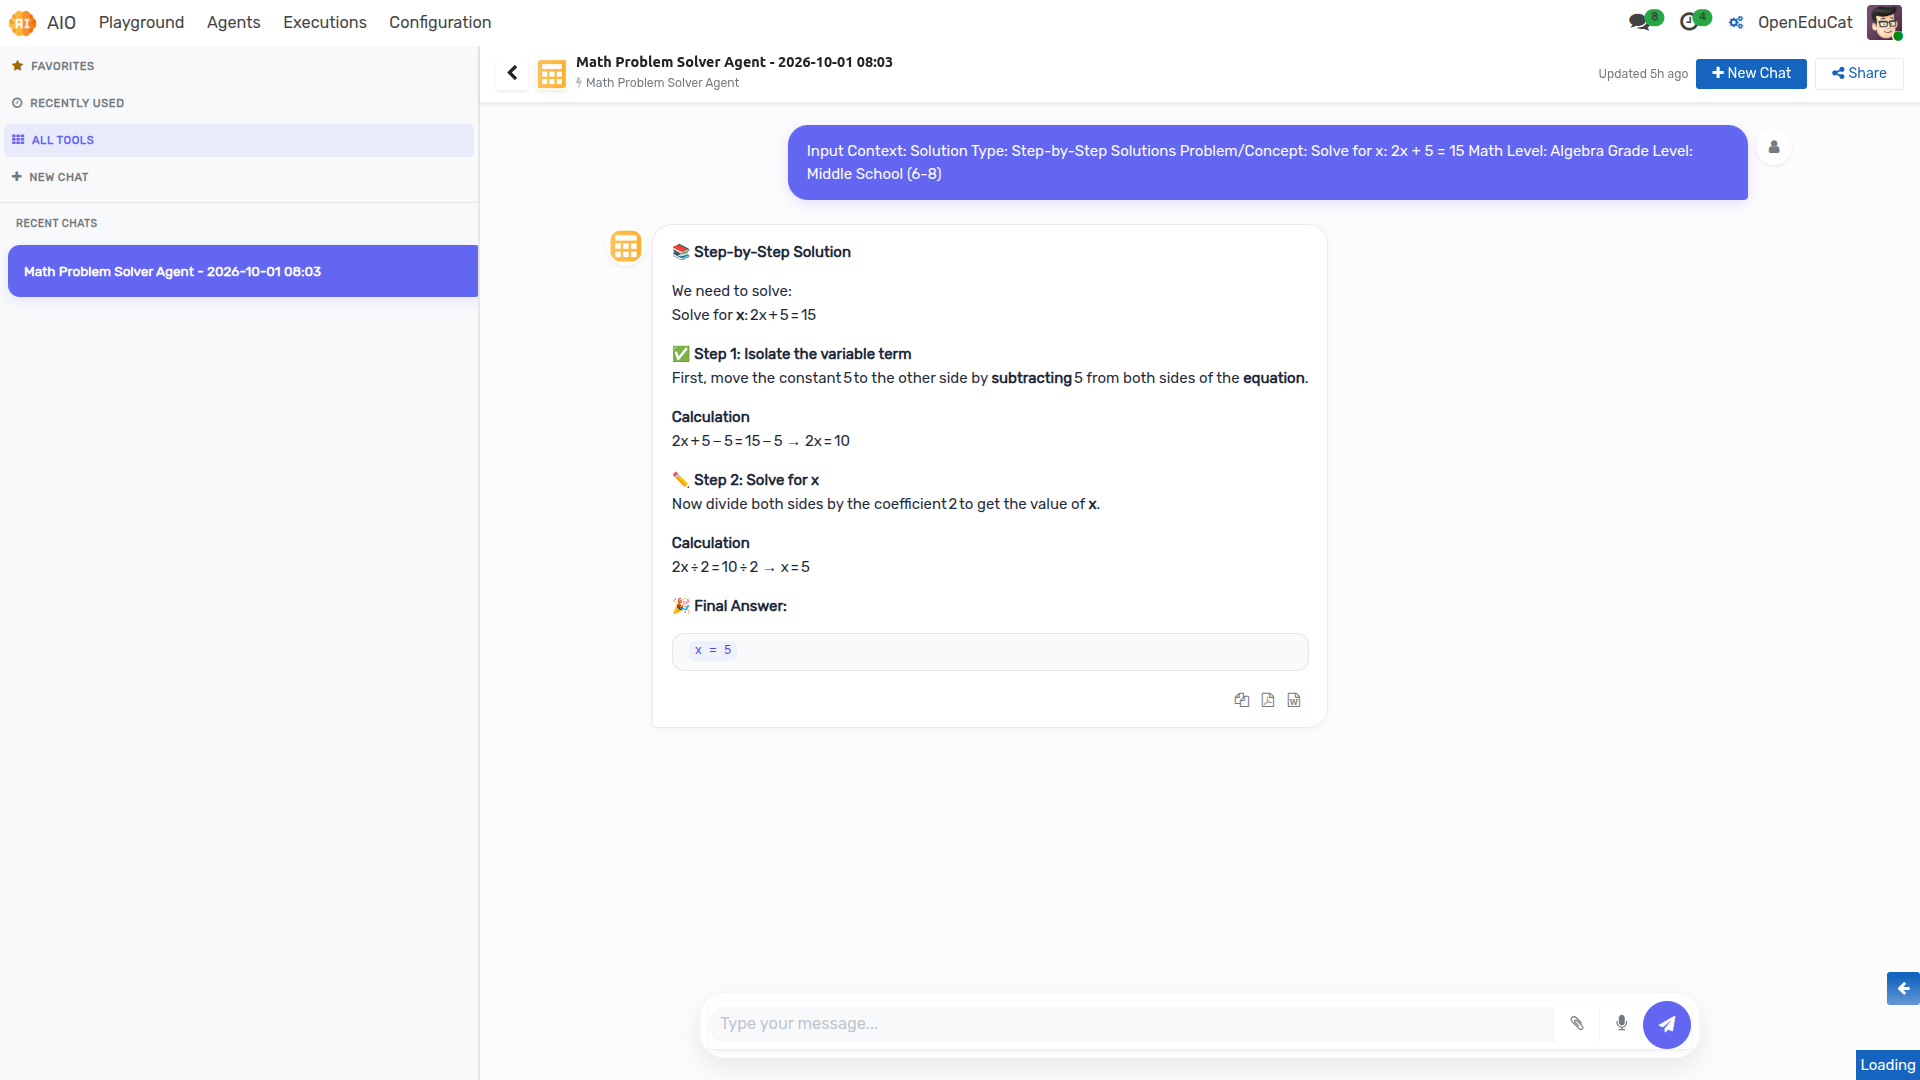Open the Math Problem Solver Agent recent chat
Viewport: 1920px width, 1080px height.
point(243,271)
